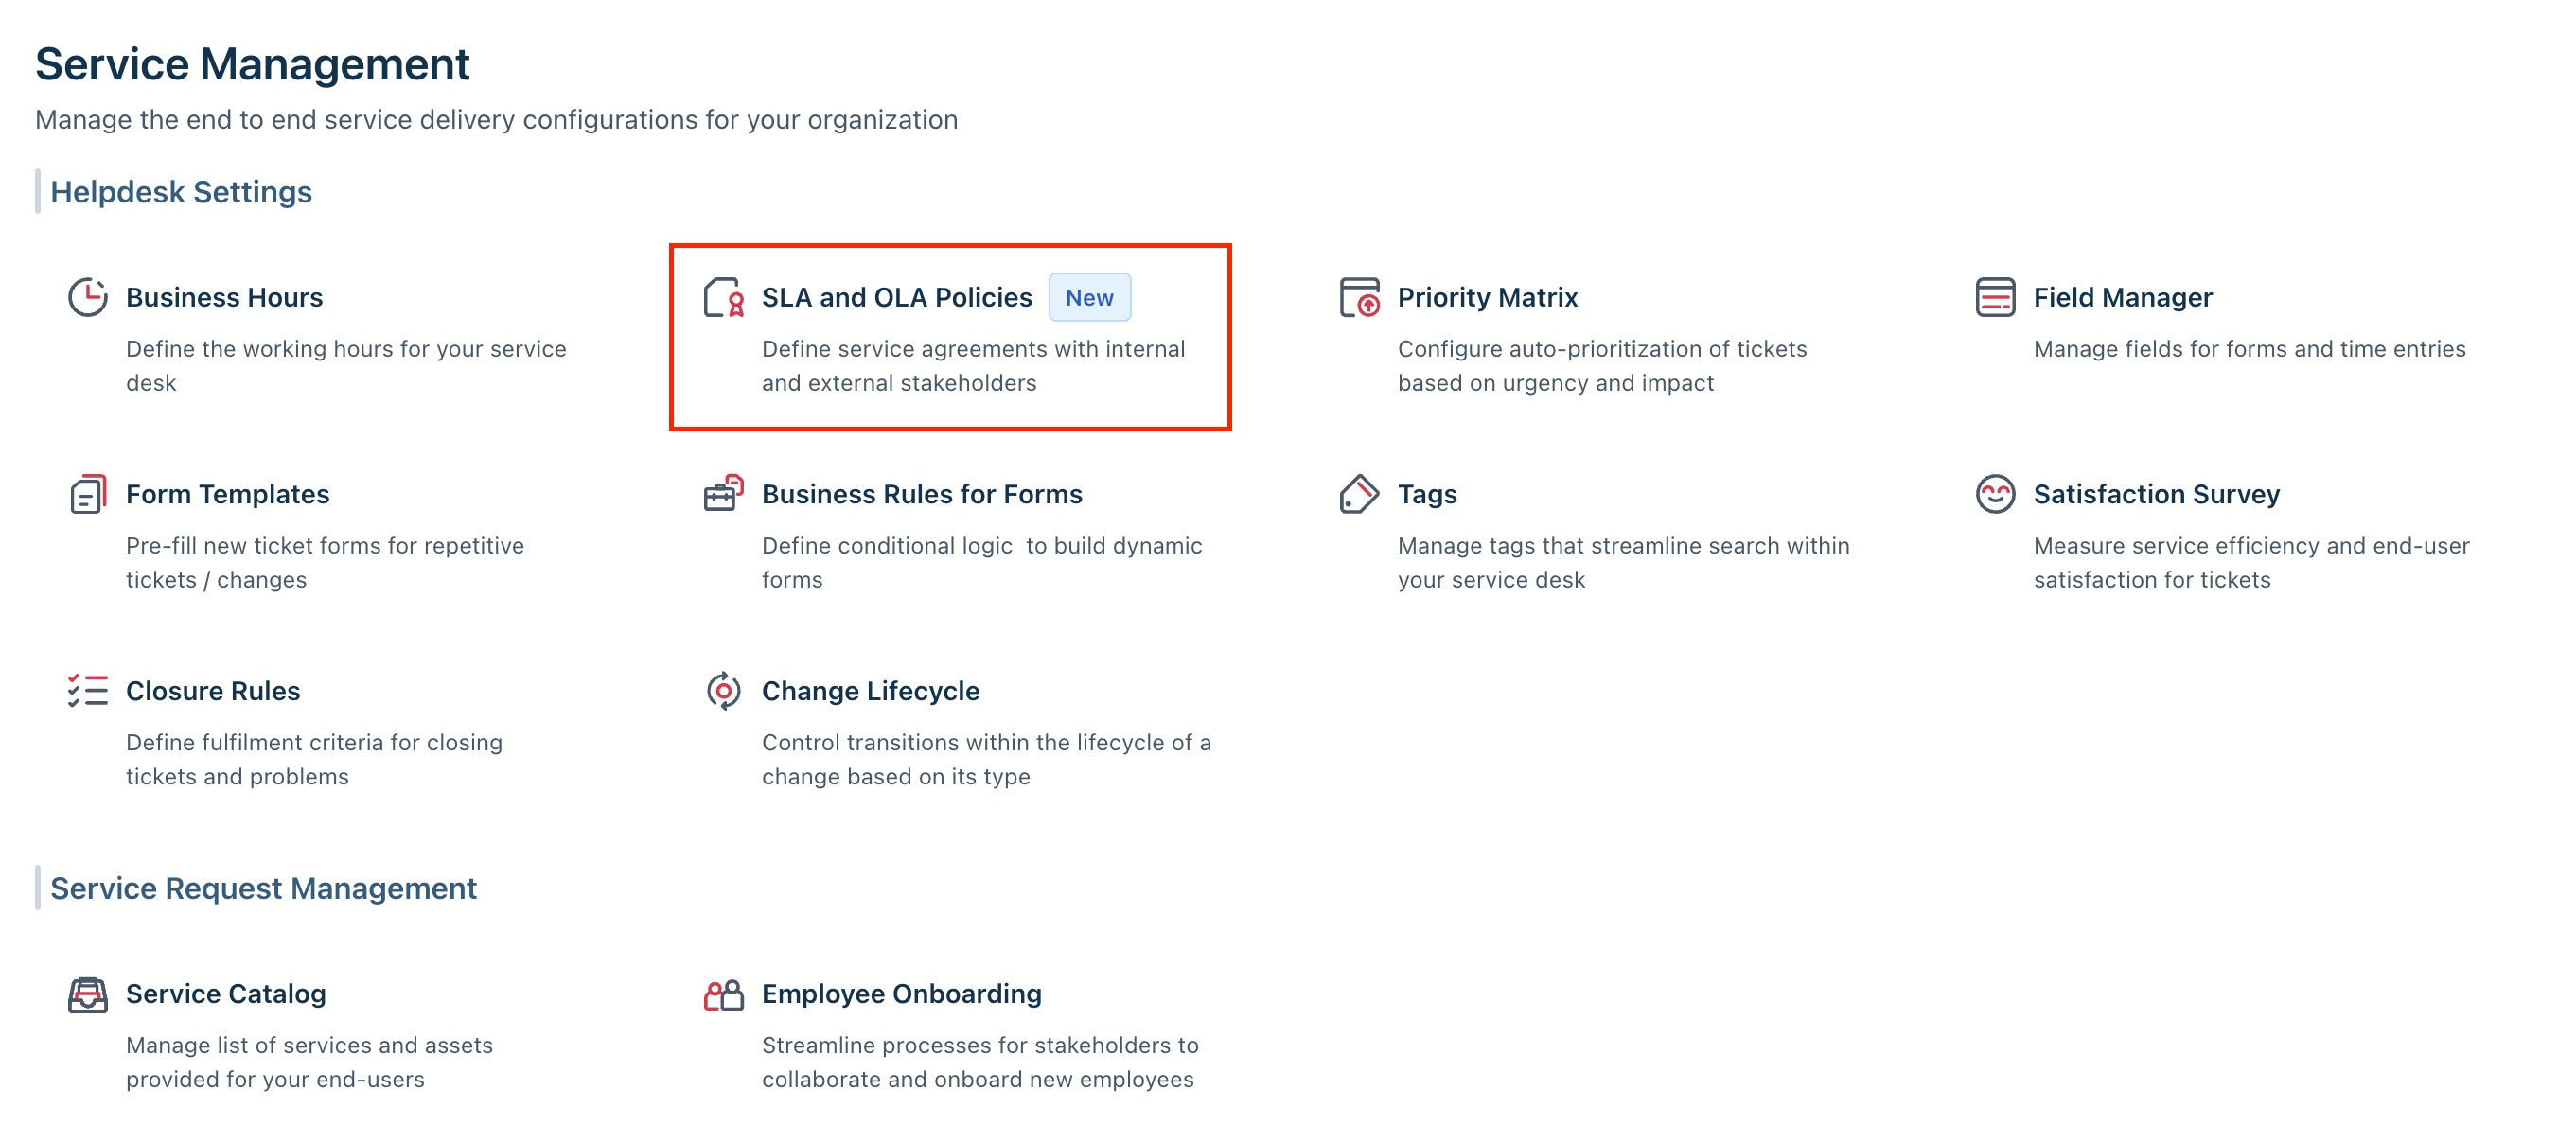Click the Tags label icon
The image size is (2576, 1143).
tap(1359, 494)
